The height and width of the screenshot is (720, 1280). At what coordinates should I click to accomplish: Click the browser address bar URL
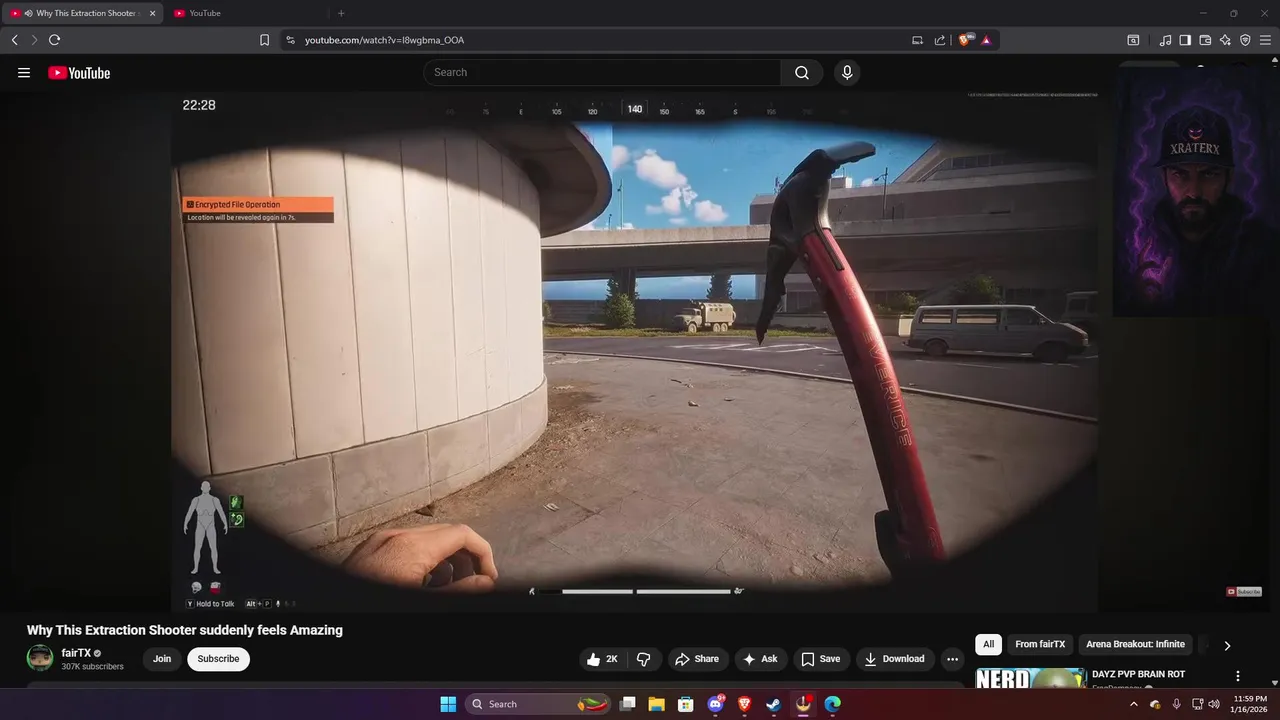pyautogui.click(x=384, y=40)
